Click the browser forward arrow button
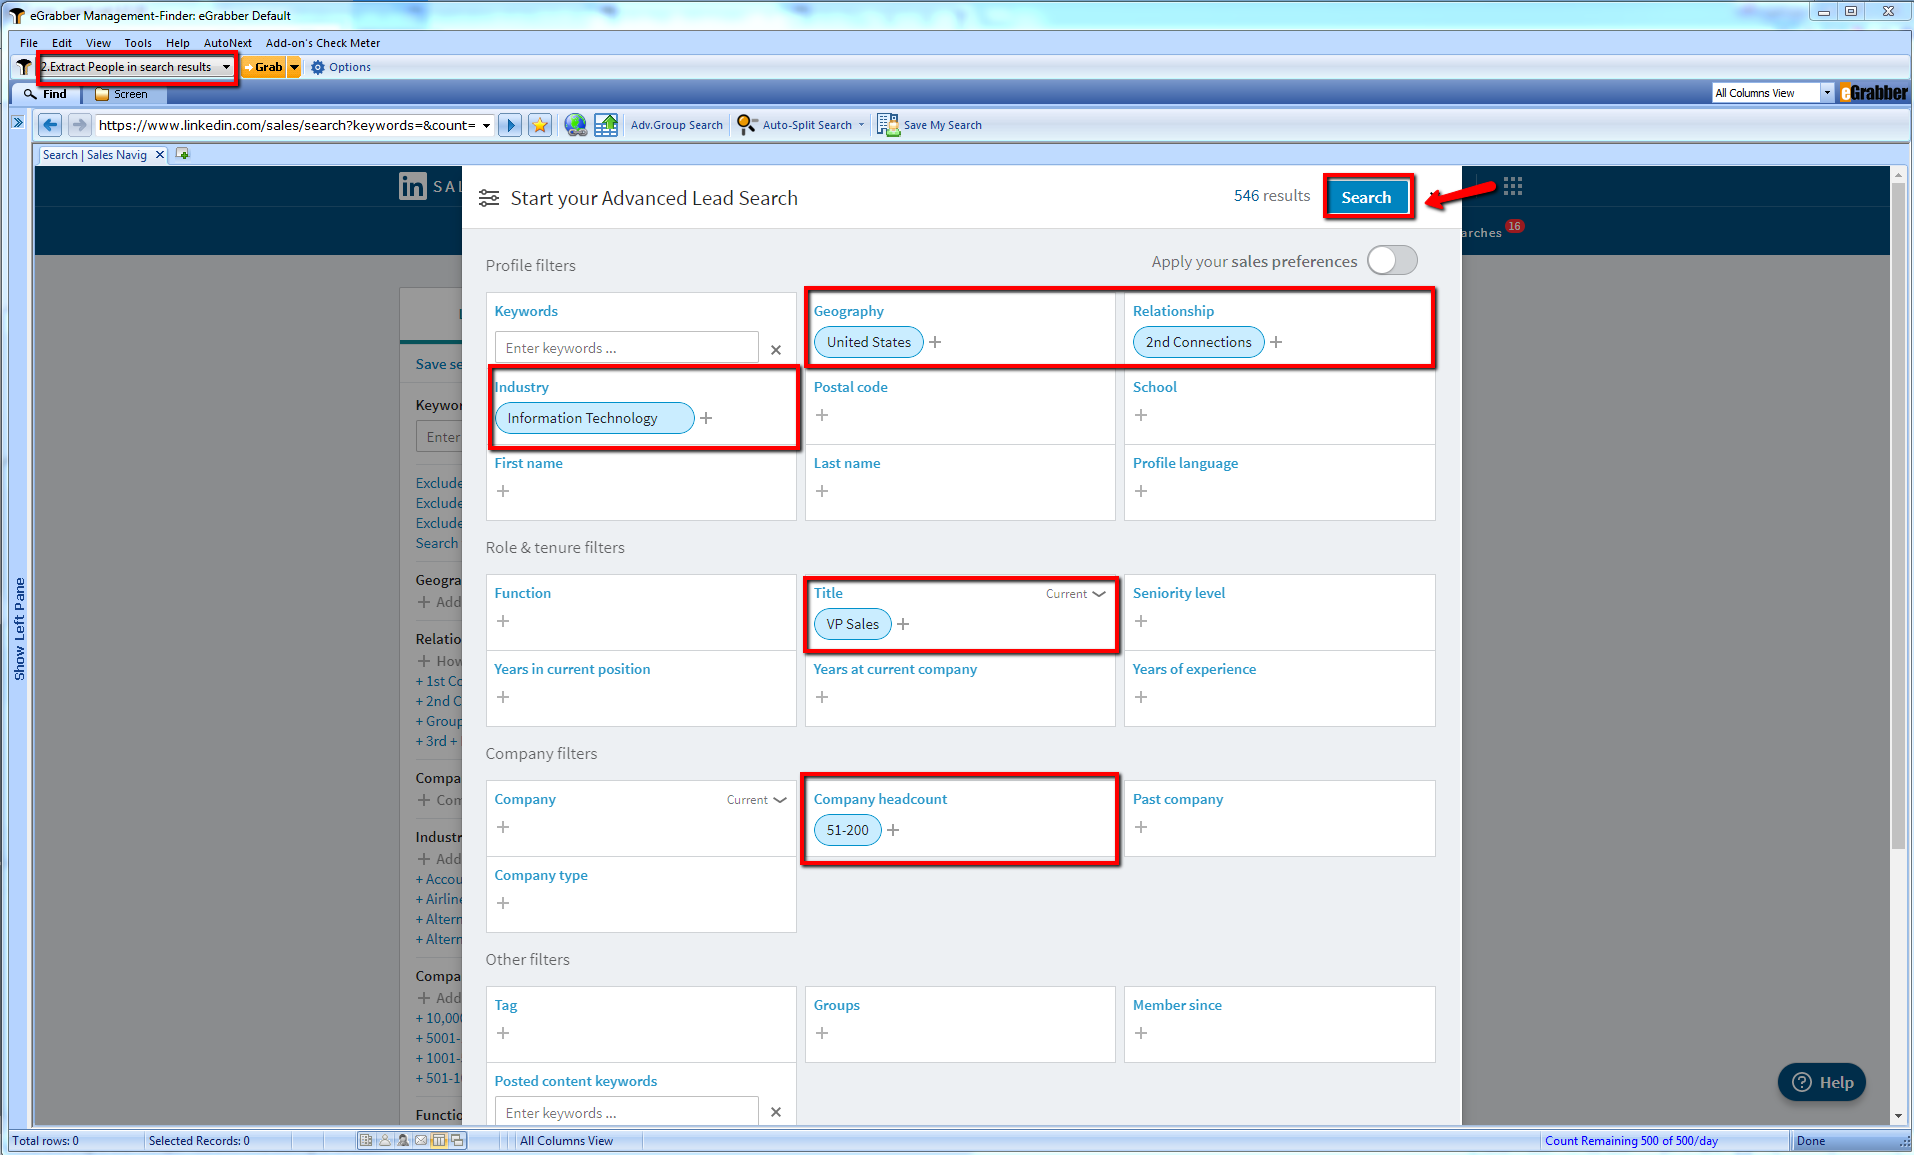The image size is (1914, 1155). [79, 125]
